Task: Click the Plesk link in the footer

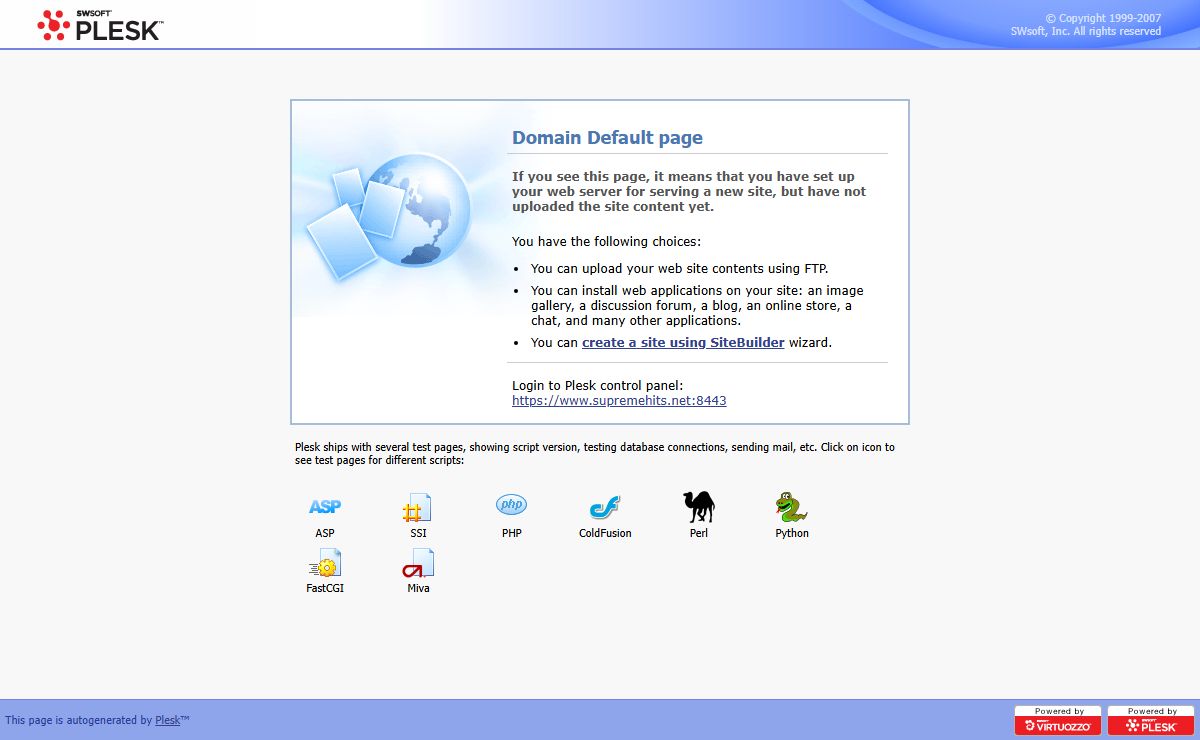Action: [x=168, y=720]
